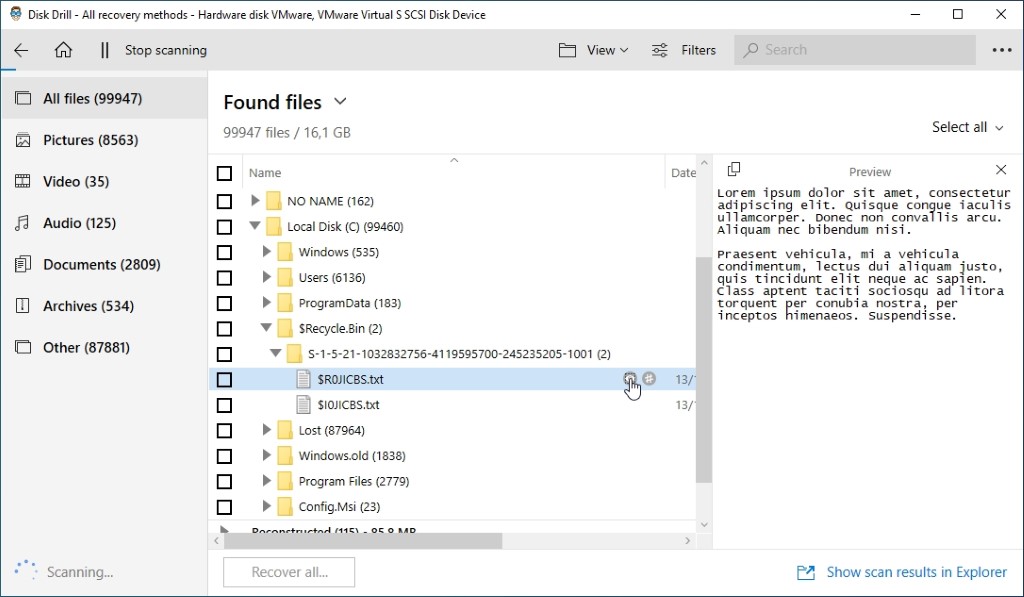The height and width of the screenshot is (597, 1024).
Task: Check the $R0JICBS.txt checkbox
Action: click(x=224, y=379)
